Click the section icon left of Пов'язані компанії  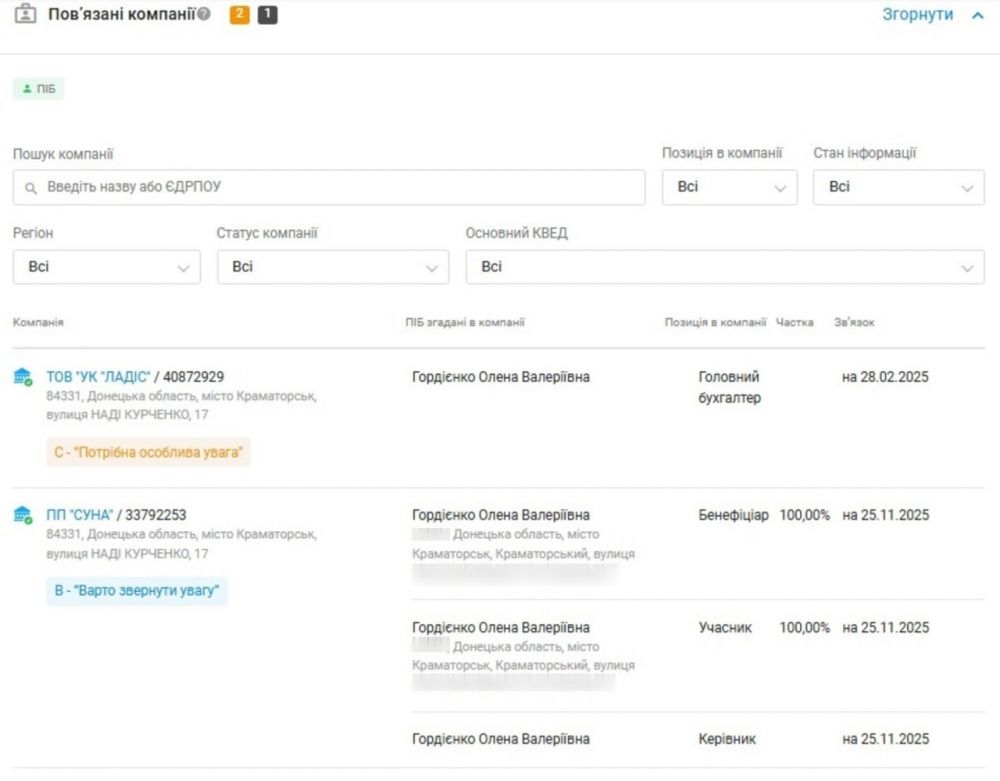click(25, 15)
